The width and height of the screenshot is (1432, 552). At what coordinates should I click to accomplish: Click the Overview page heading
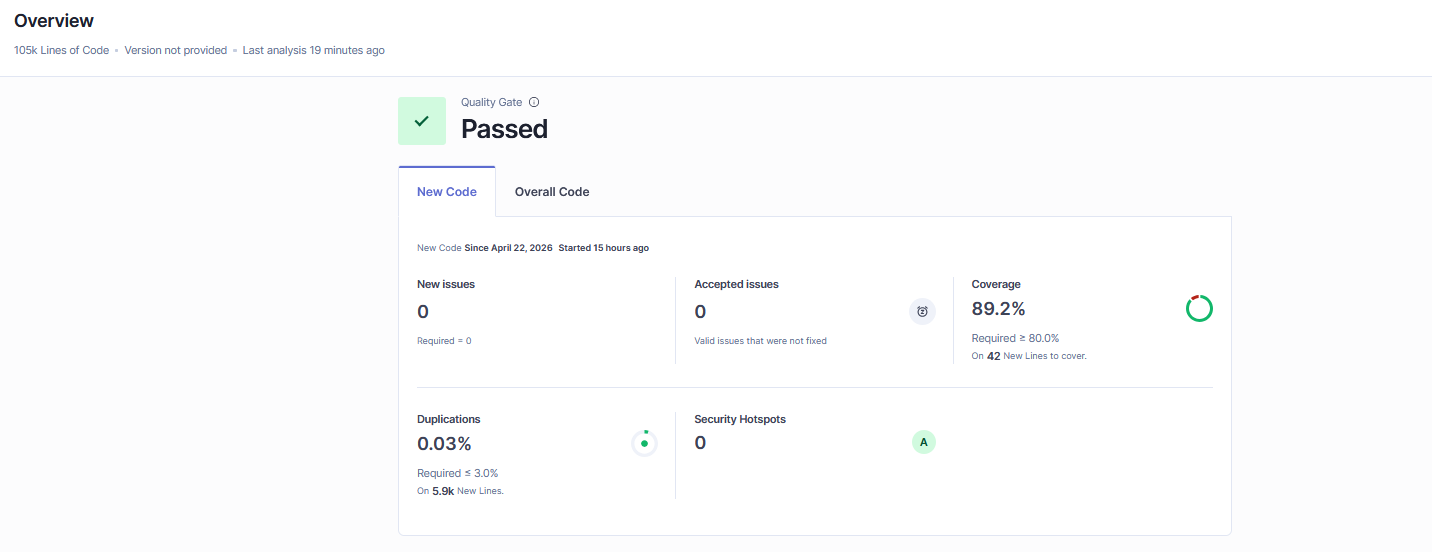click(x=54, y=21)
